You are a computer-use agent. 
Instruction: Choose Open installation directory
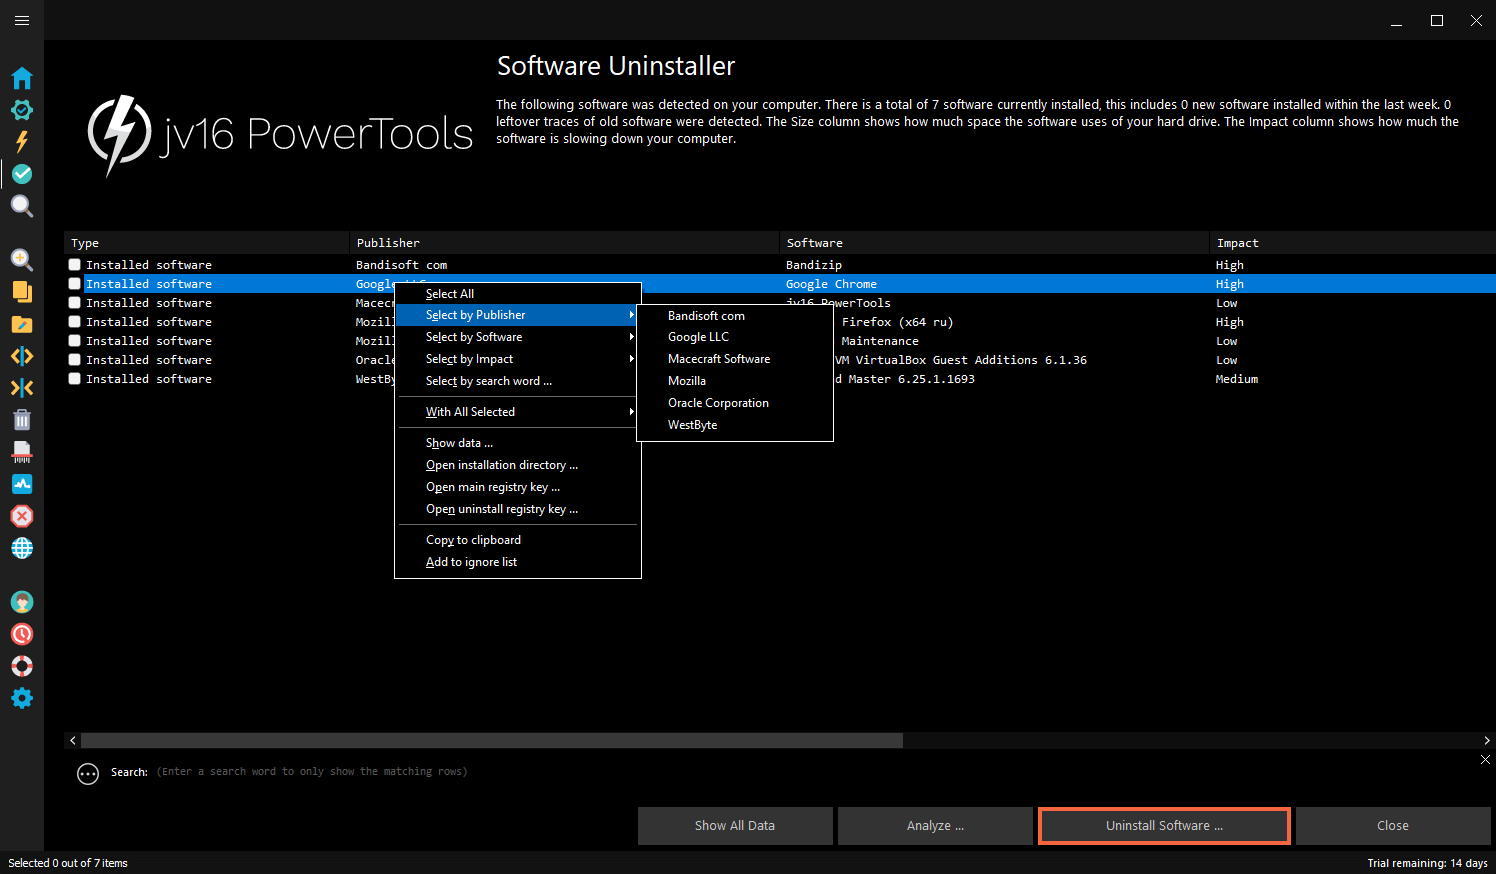coord(517,465)
